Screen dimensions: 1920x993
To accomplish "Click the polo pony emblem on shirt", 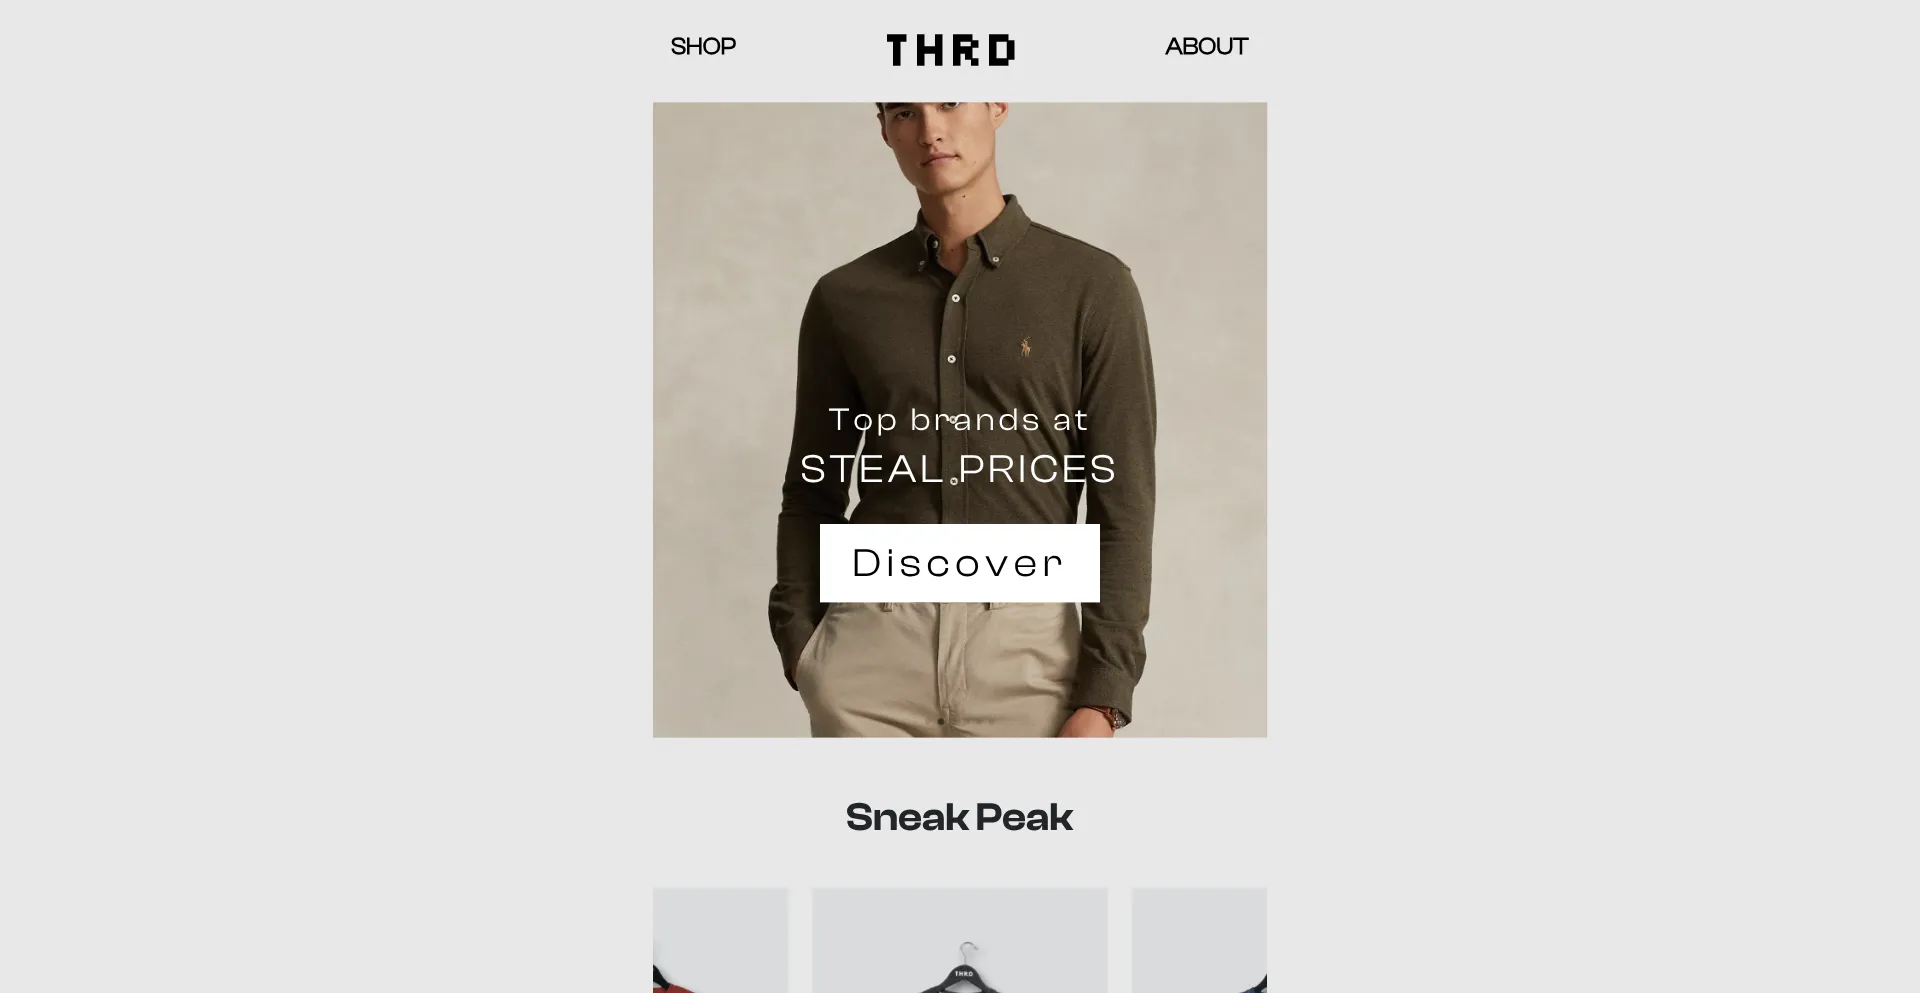I will [x=1025, y=347].
